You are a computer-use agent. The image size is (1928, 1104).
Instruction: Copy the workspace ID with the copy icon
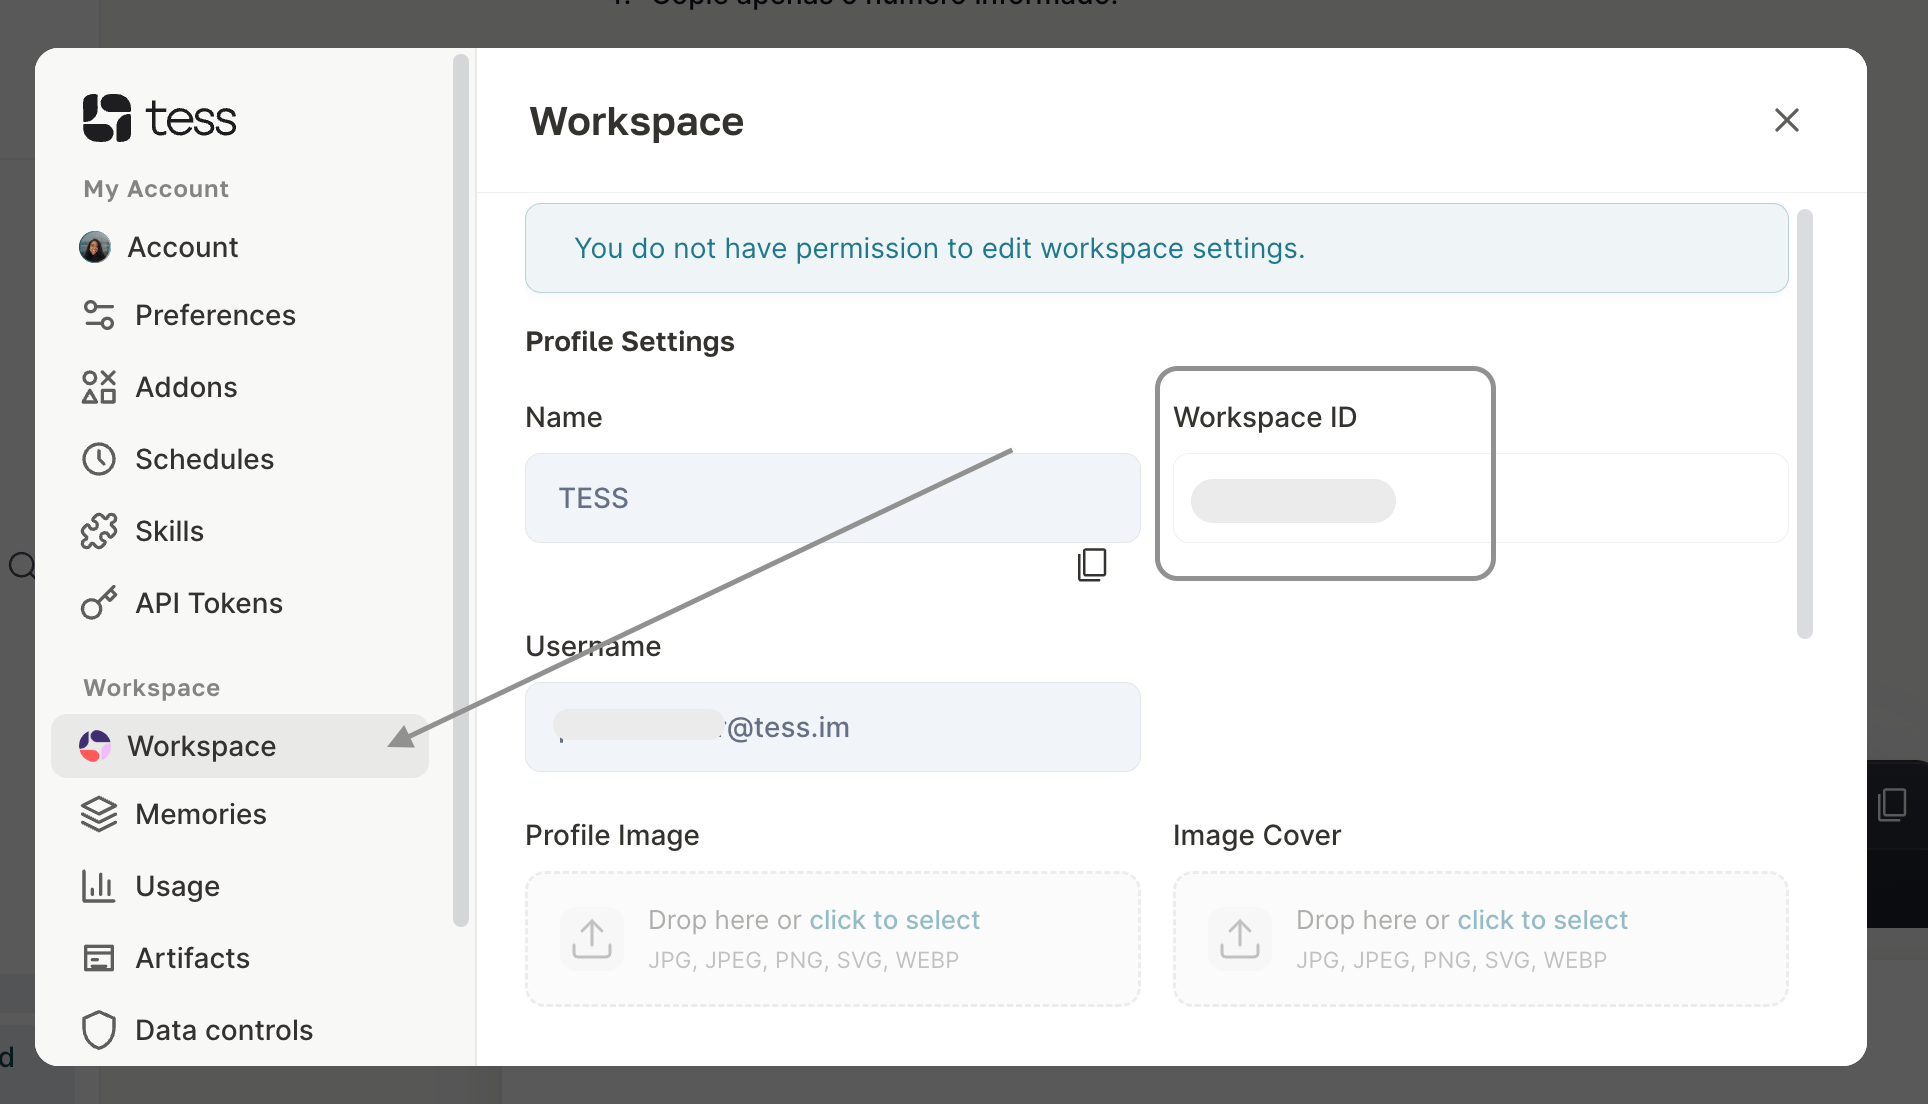(x=1092, y=565)
